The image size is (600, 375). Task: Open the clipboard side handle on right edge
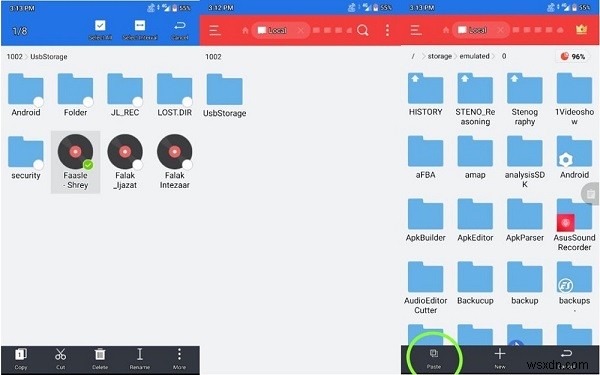[591, 194]
